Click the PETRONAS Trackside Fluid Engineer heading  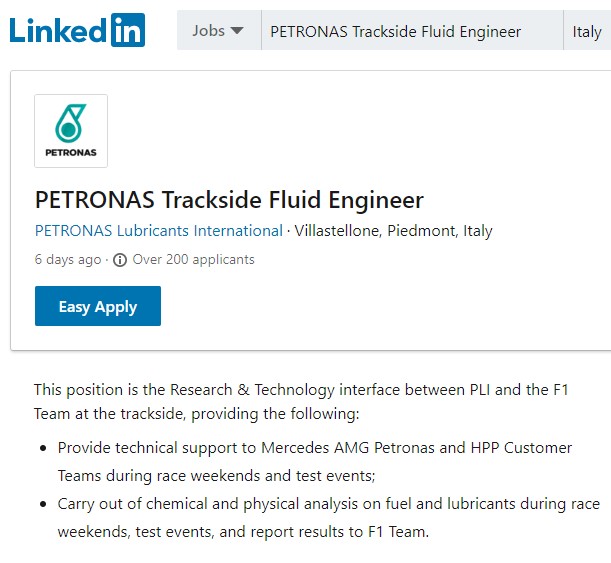pos(229,200)
